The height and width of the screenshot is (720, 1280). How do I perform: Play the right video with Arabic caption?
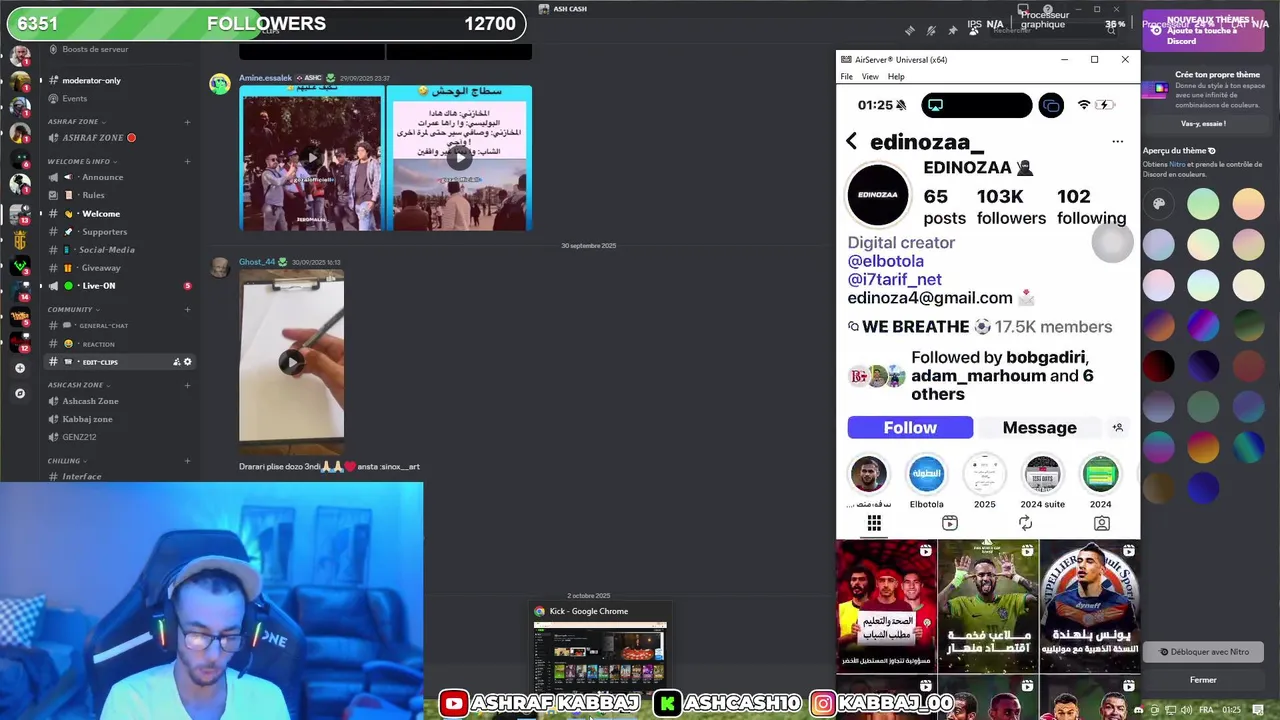459,158
